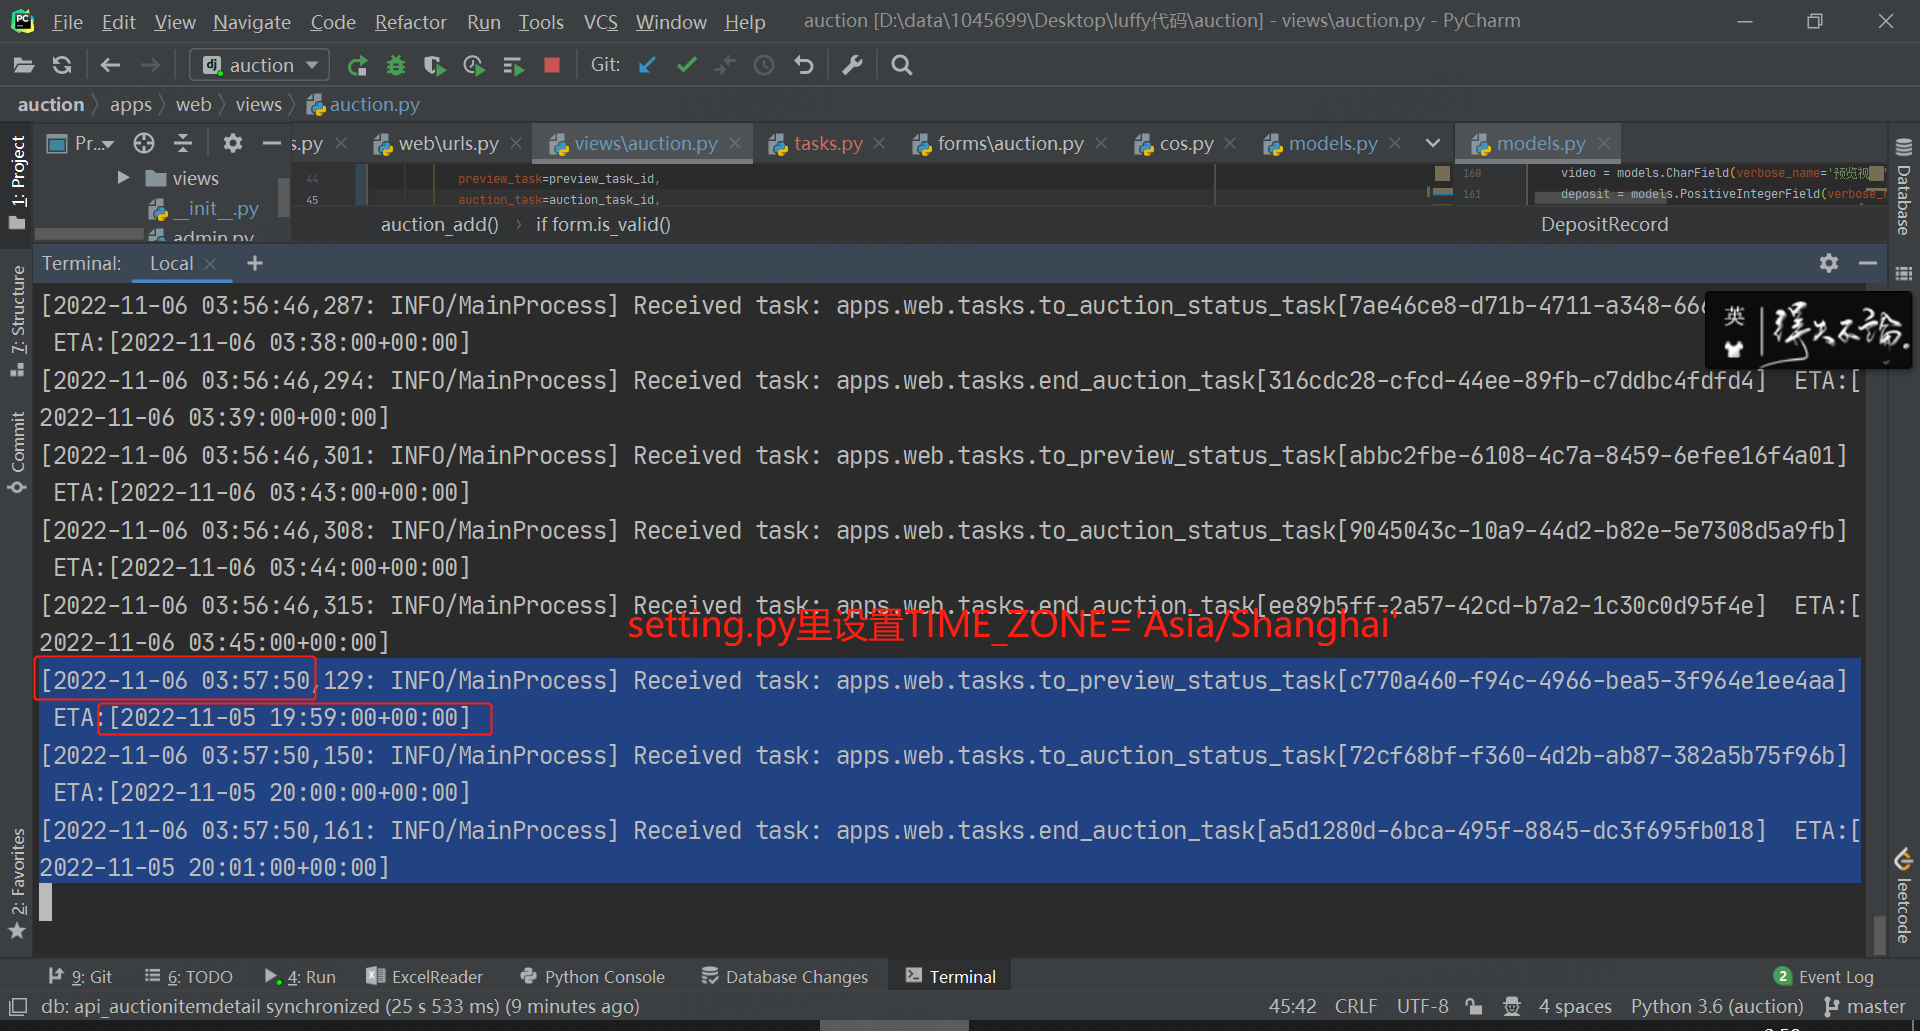Navigate back with the left arrow

(110, 65)
